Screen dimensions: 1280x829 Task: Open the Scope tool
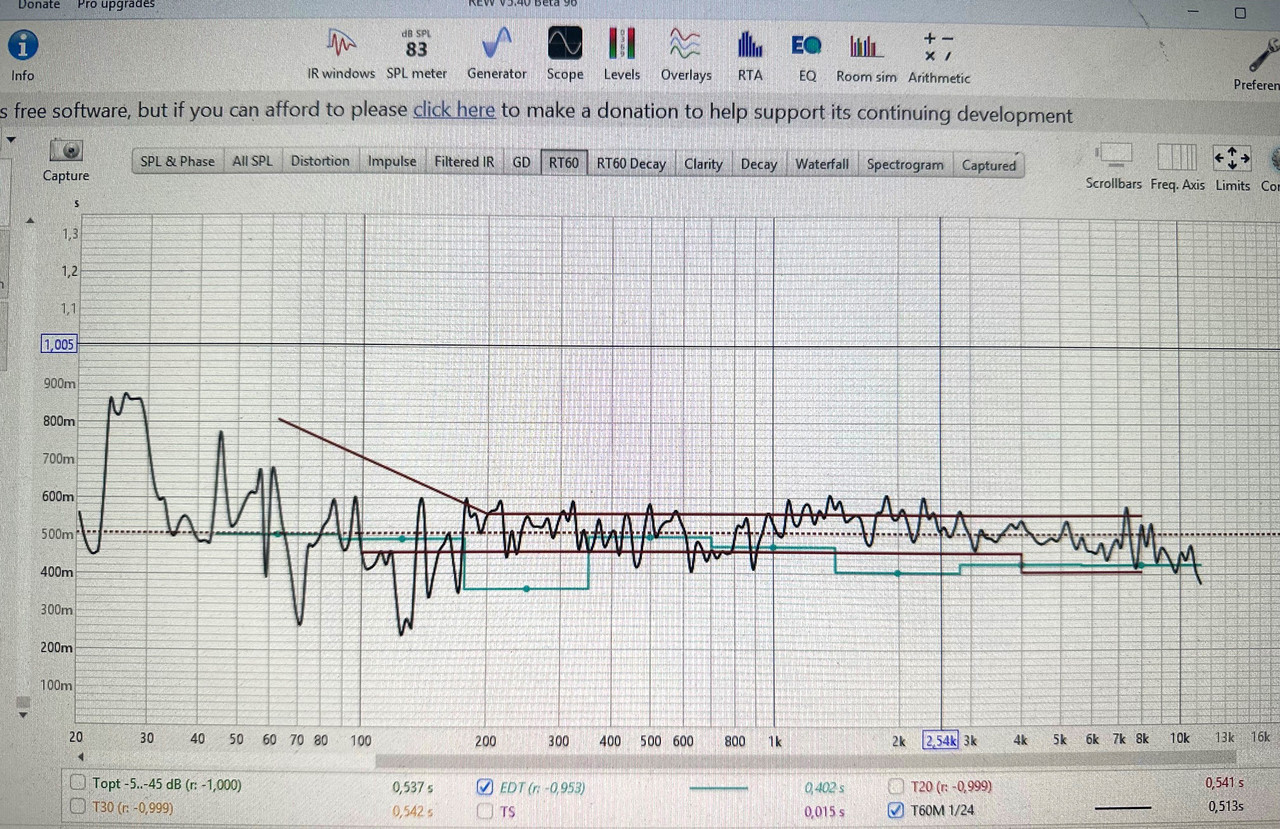(x=565, y=45)
